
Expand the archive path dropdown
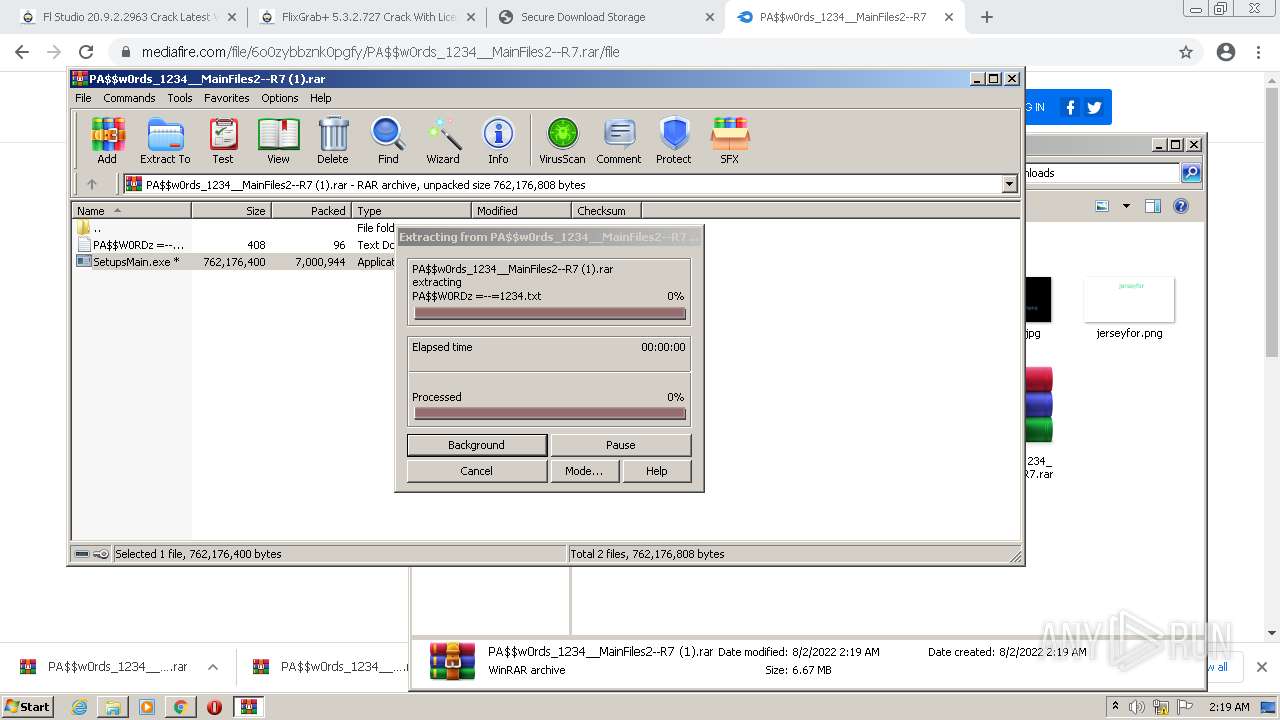(x=1009, y=184)
